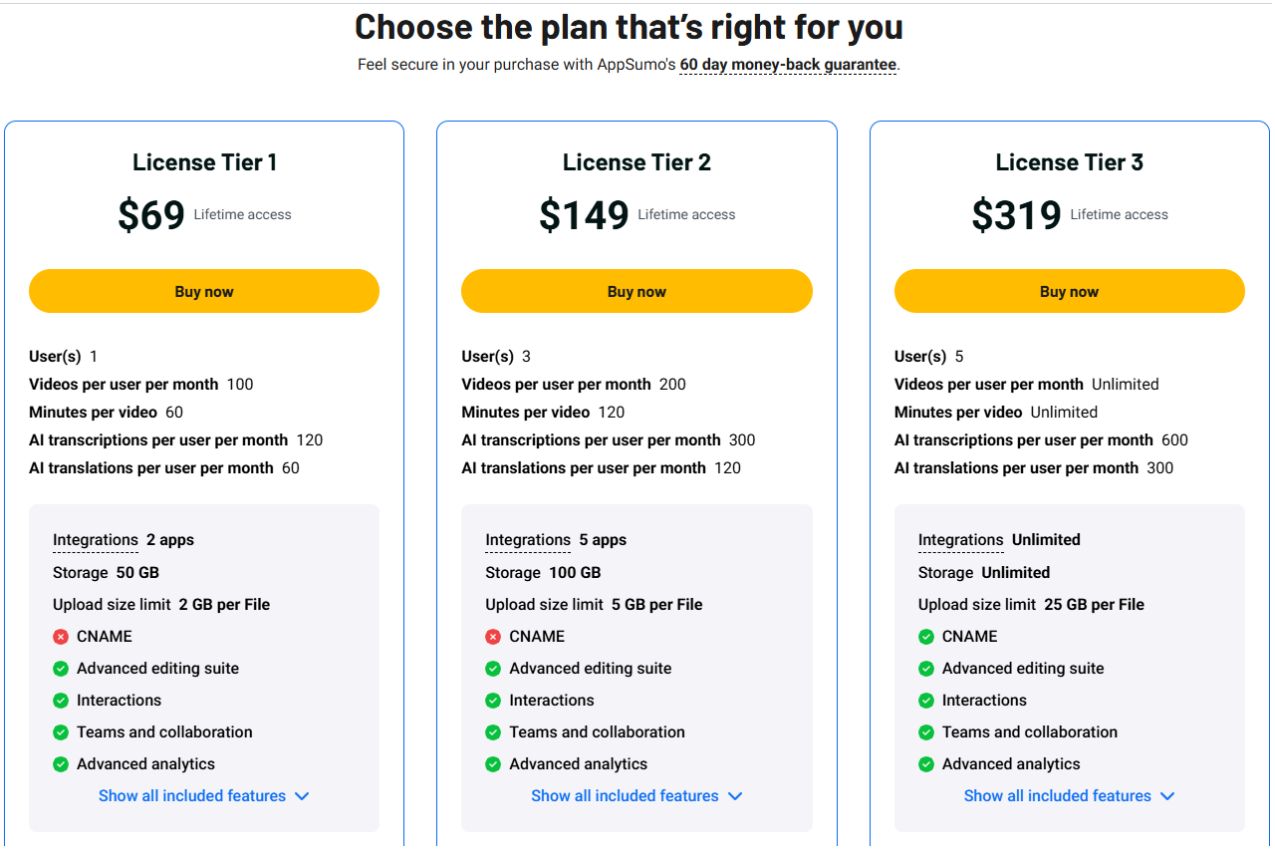Image resolution: width=1275 pixels, height=857 pixels.
Task: Click the check icon next to Tier 3 Teams and collaboration
Action: (x=927, y=732)
